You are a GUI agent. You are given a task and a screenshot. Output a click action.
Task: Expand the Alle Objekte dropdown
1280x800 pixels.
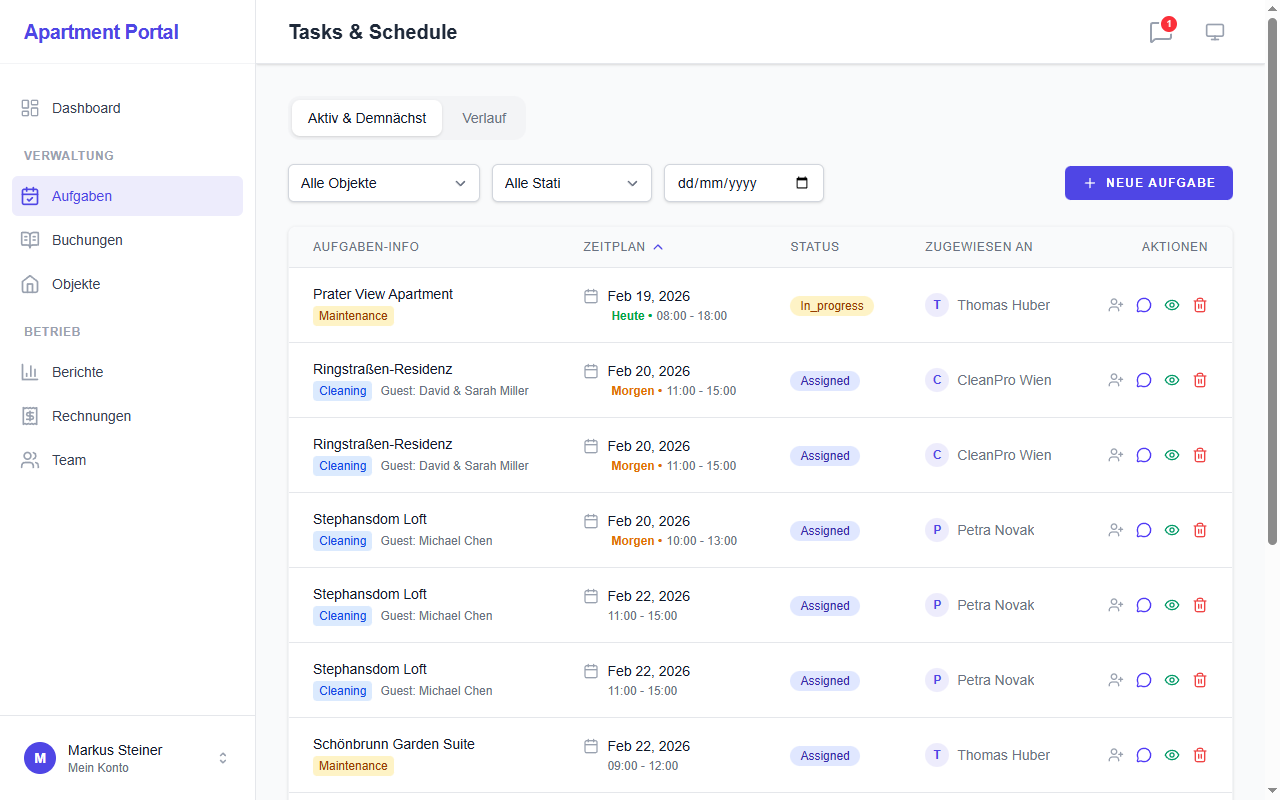point(384,183)
